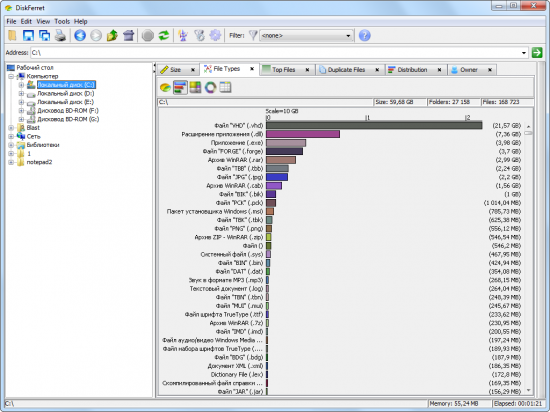Click the blue .jpg bar
The image size is (550, 412).
coord(277,177)
